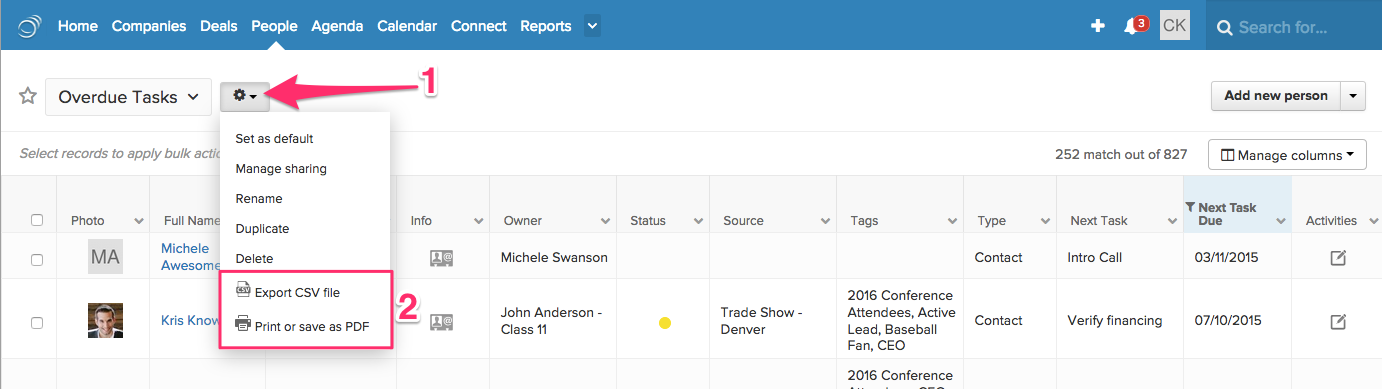Click the yellow status dot in Kris row
This screenshot has height=389, width=1382.
[665, 322]
